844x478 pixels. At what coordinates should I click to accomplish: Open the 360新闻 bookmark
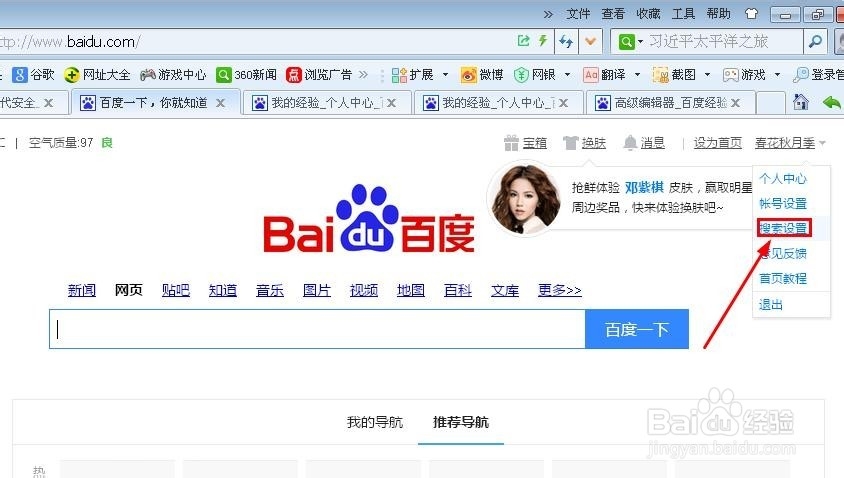247,75
